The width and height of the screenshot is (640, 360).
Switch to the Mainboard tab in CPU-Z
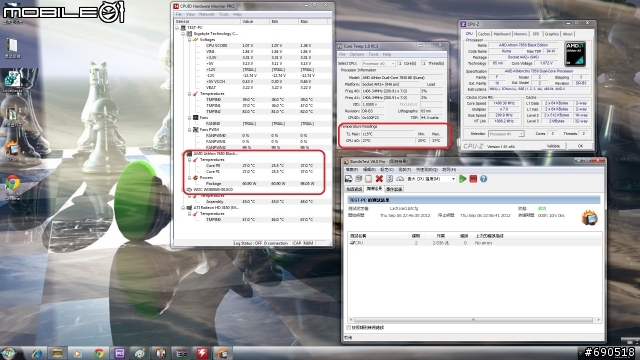[502, 34]
